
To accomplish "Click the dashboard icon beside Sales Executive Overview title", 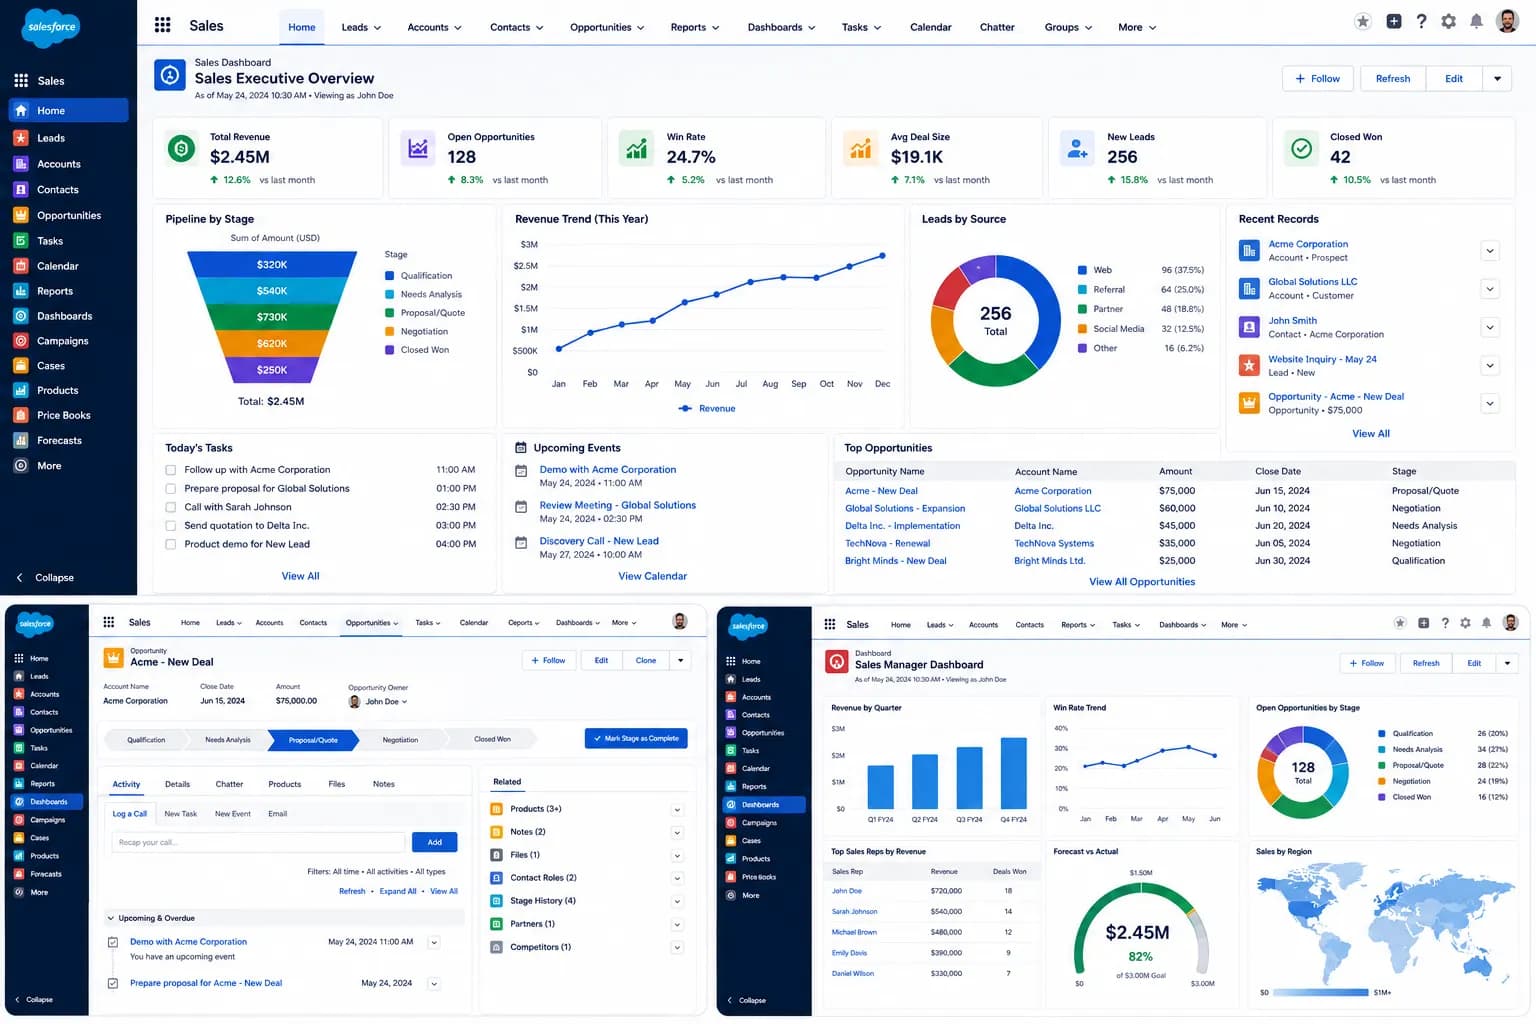I will (x=170, y=75).
